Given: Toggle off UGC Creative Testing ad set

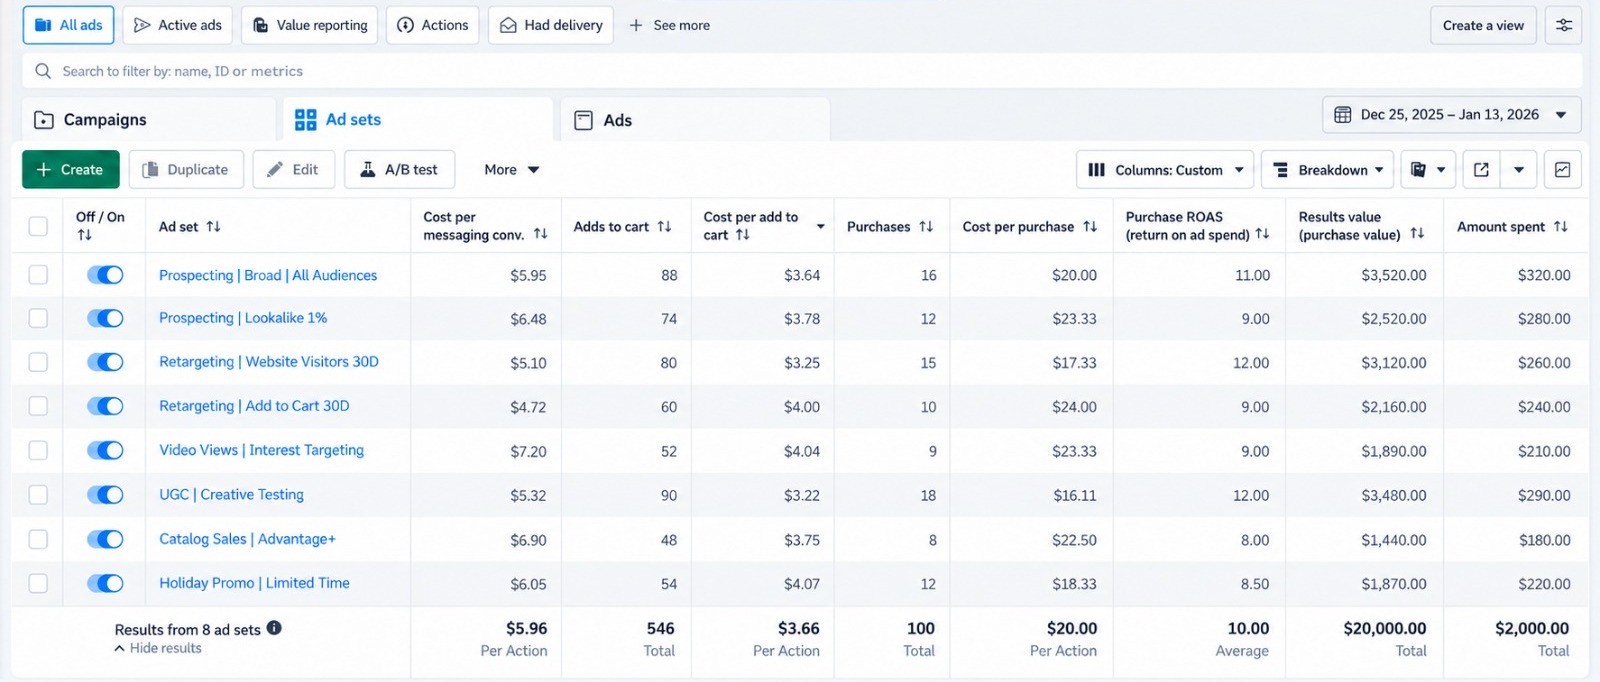Looking at the screenshot, I should tap(105, 495).
